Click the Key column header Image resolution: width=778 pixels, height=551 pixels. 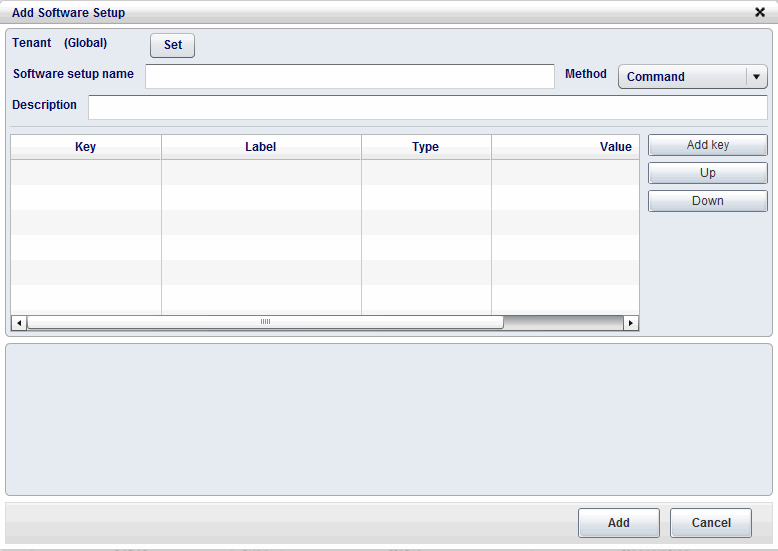tap(86, 147)
